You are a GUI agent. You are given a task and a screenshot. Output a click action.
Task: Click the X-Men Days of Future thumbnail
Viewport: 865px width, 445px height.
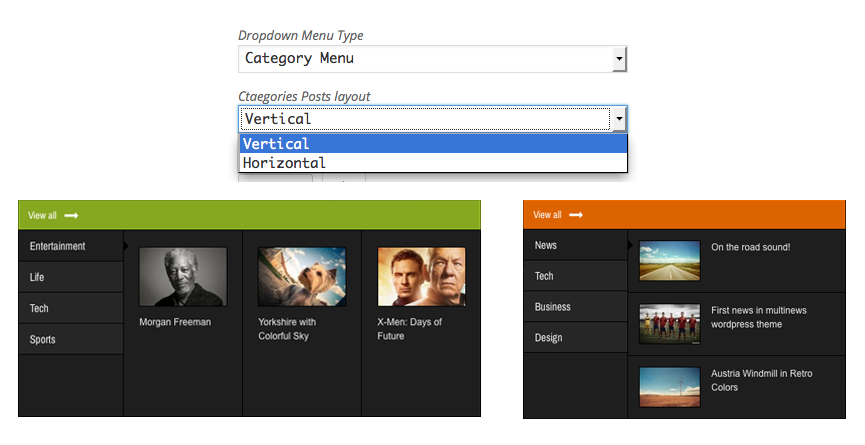(421, 276)
